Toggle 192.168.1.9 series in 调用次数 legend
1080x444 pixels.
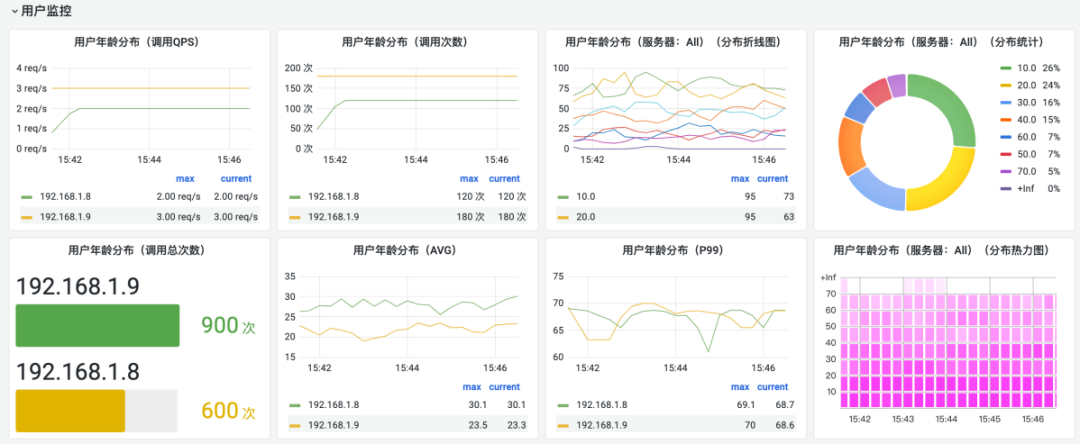(333, 216)
